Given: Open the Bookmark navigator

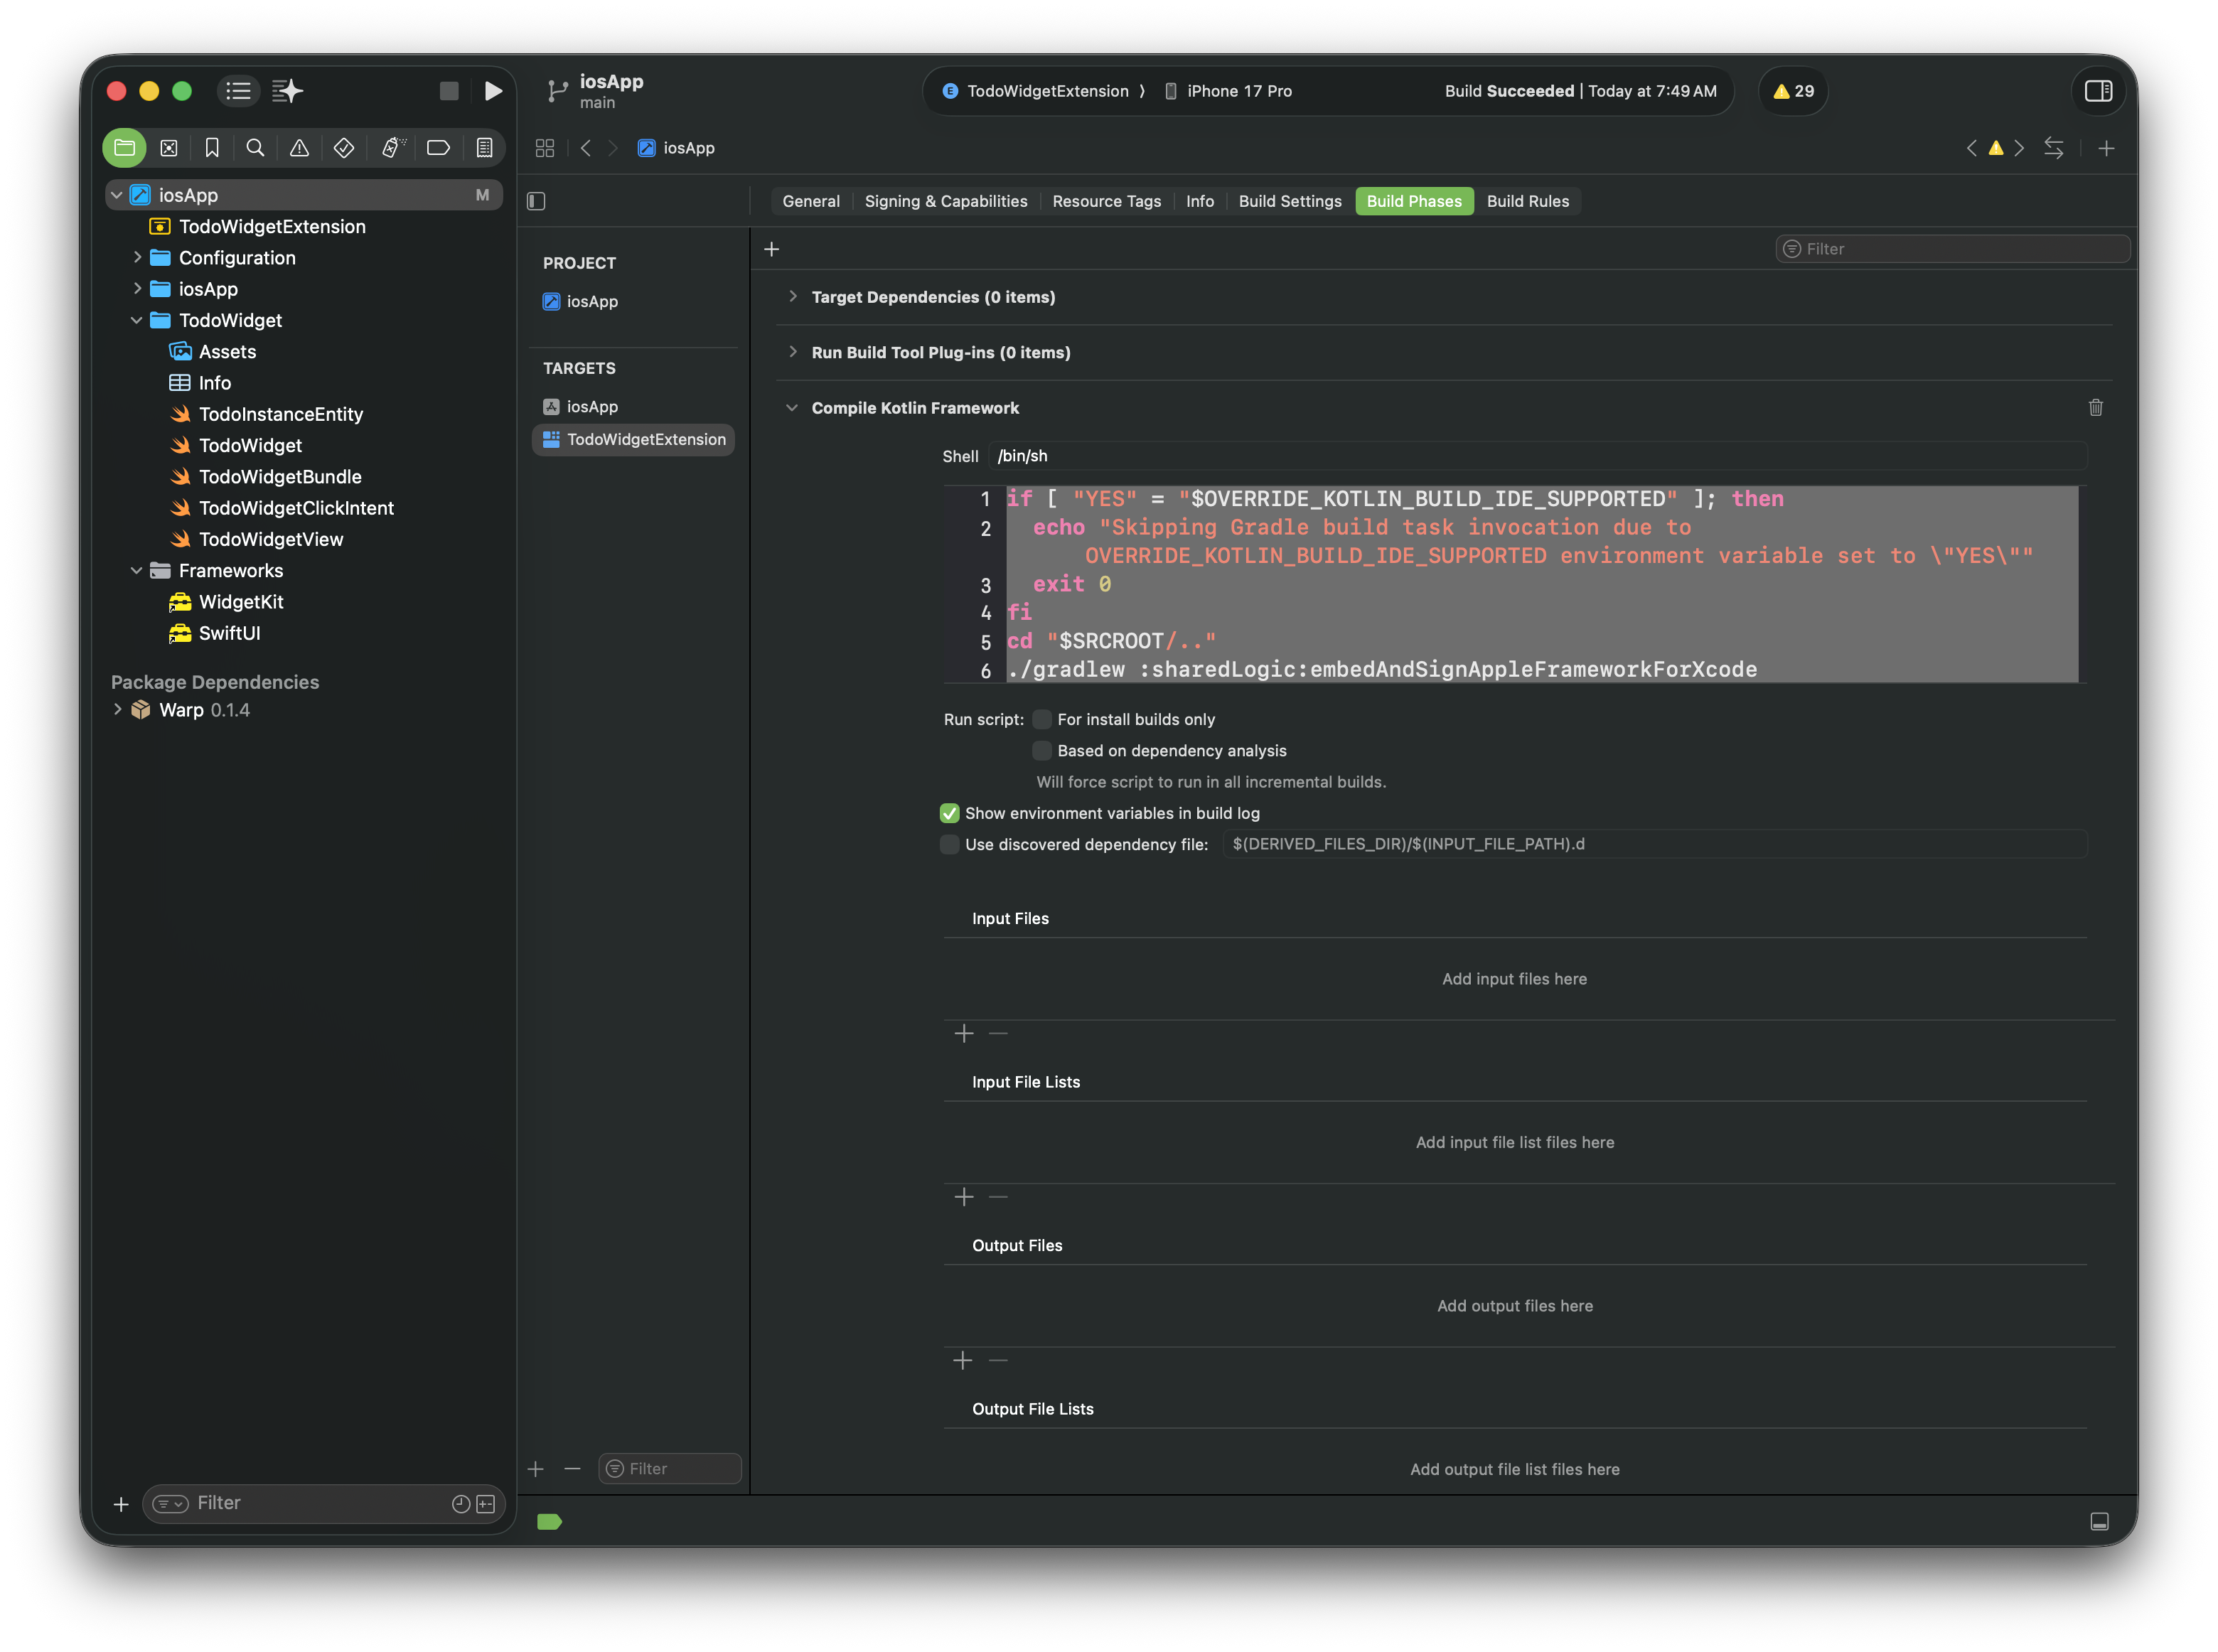Looking at the screenshot, I should point(212,148).
